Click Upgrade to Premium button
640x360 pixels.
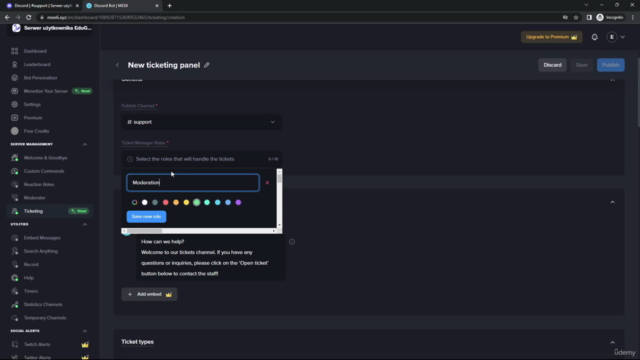coord(551,37)
